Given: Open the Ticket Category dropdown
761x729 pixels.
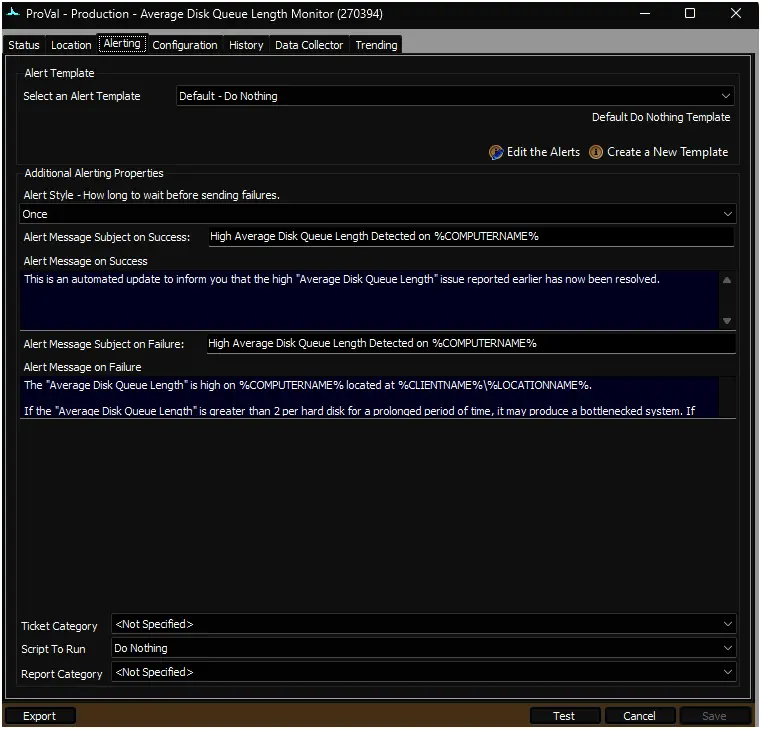Looking at the screenshot, I should click(x=423, y=624).
